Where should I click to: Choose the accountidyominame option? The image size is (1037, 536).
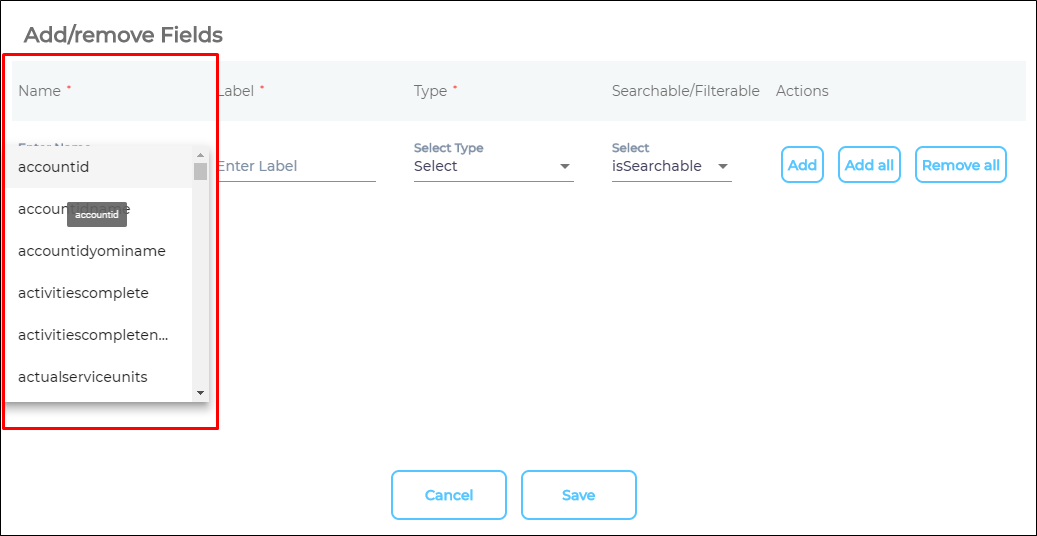click(92, 251)
